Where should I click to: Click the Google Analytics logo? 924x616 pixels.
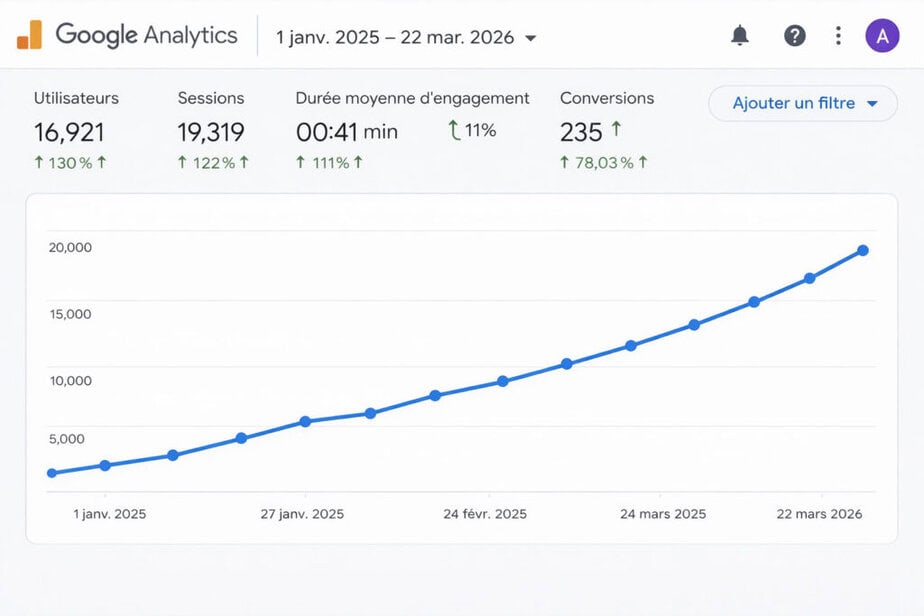130,35
